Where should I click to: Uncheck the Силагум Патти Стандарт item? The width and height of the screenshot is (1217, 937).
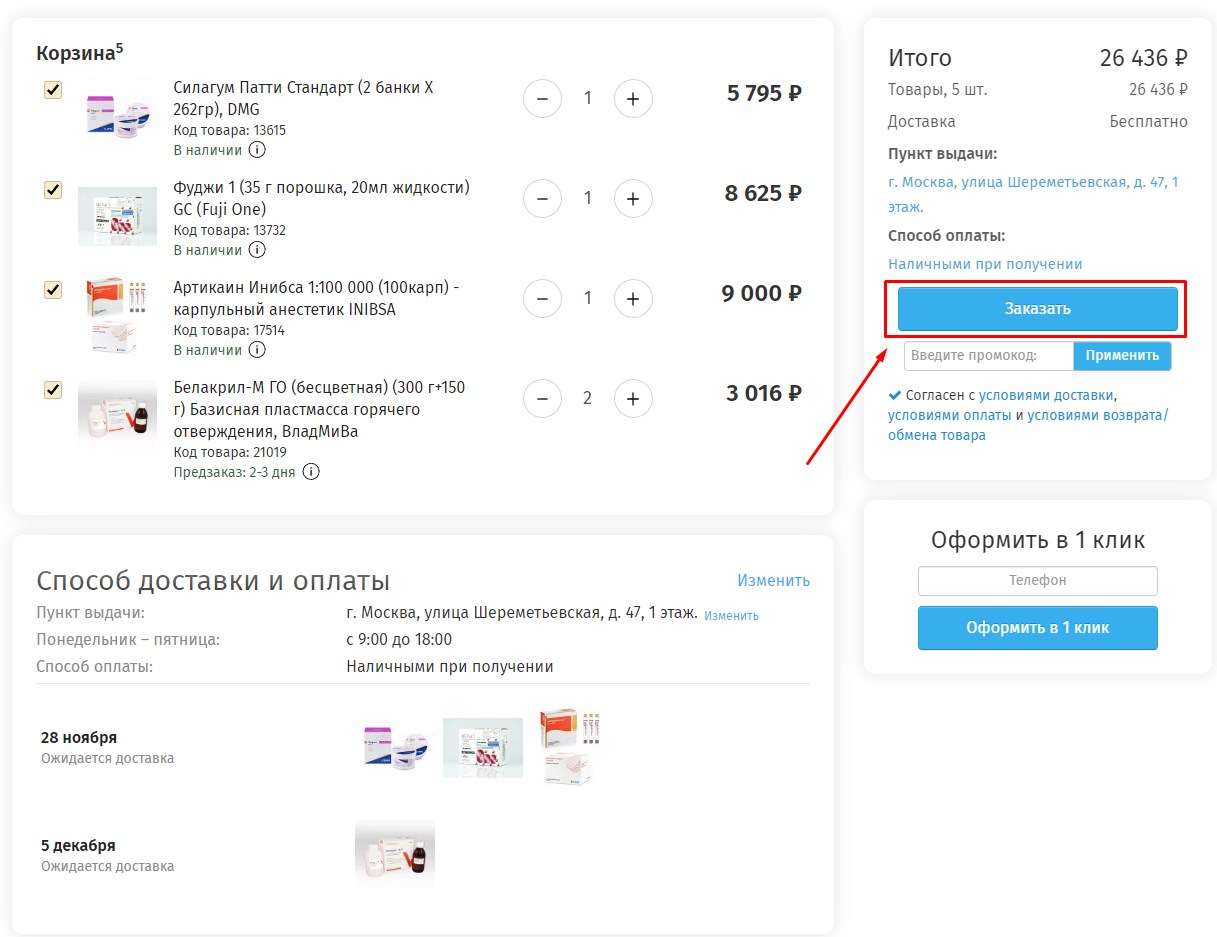pos(53,90)
